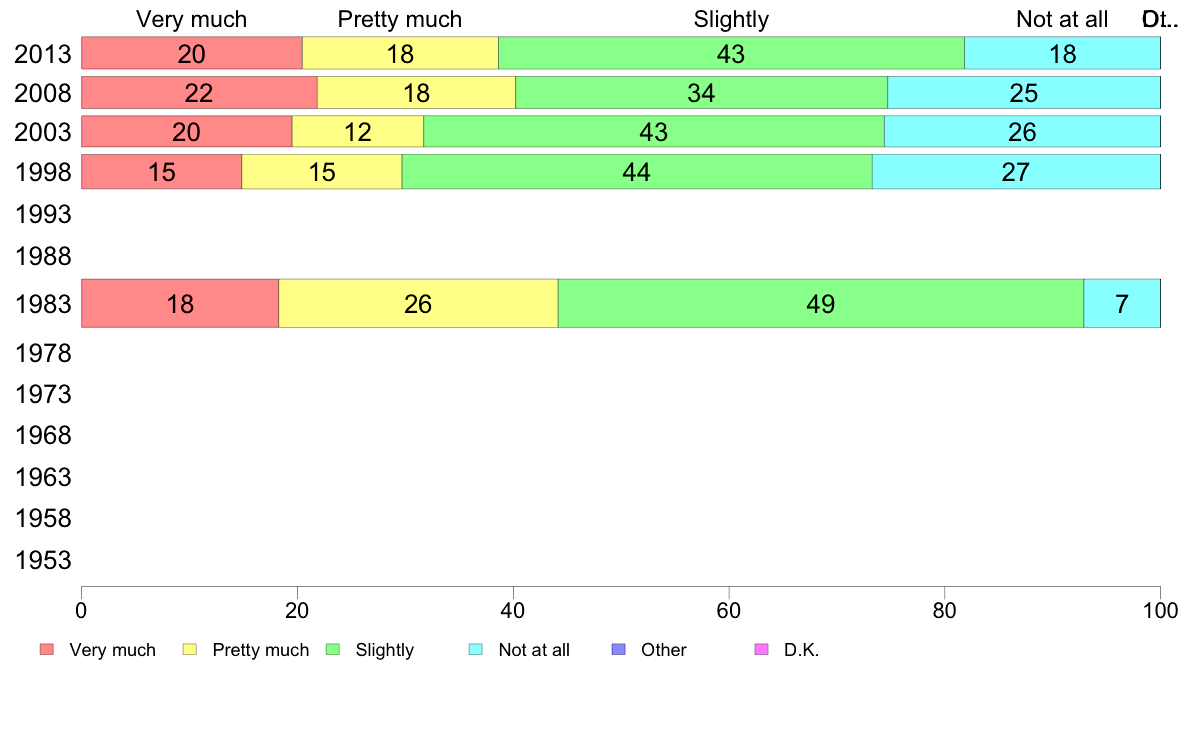The height and width of the screenshot is (736, 1188).
Task: Click the yellow Pretty much legend swatch
Action: pos(190,650)
